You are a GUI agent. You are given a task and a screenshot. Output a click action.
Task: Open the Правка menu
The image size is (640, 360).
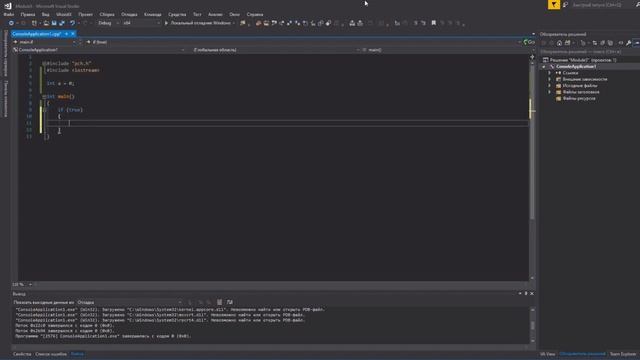point(28,14)
